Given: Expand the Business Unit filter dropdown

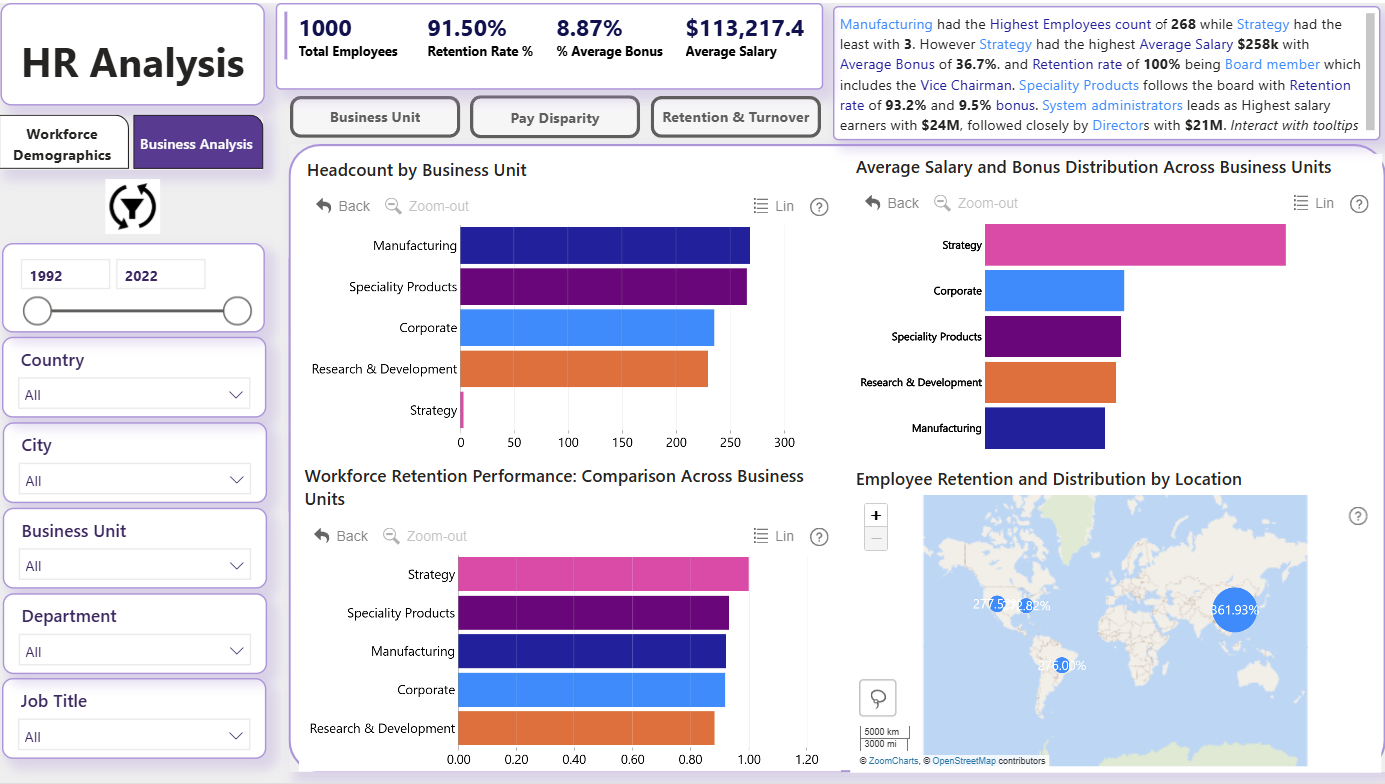Looking at the screenshot, I should click(x=134, y=566).
